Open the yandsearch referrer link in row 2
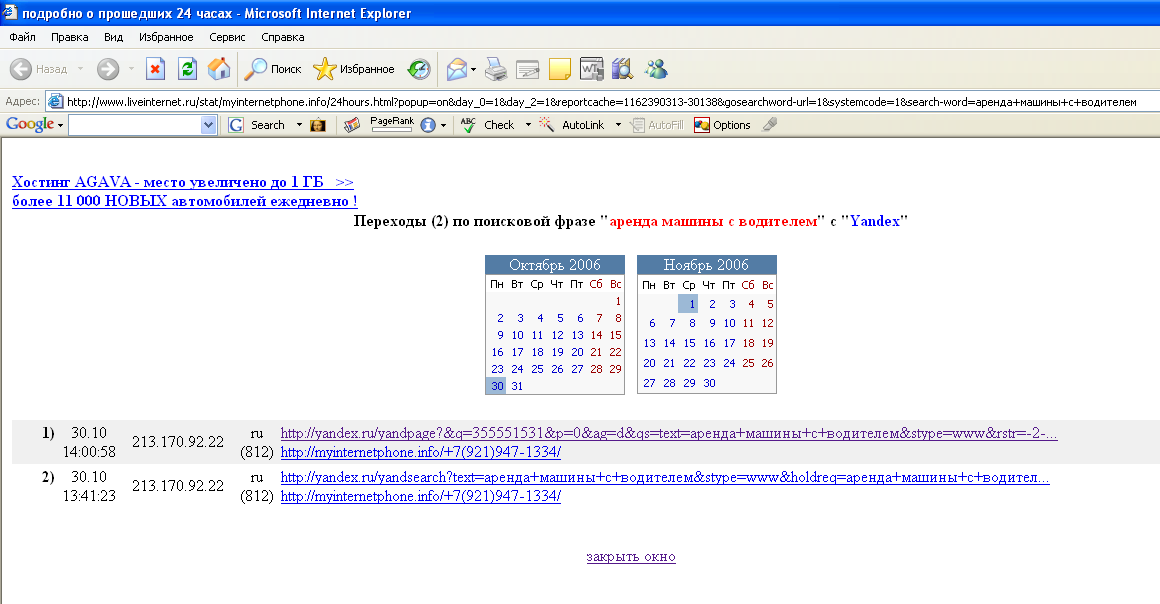This screenshot has height=604, width=1160. tap(665, 477)
